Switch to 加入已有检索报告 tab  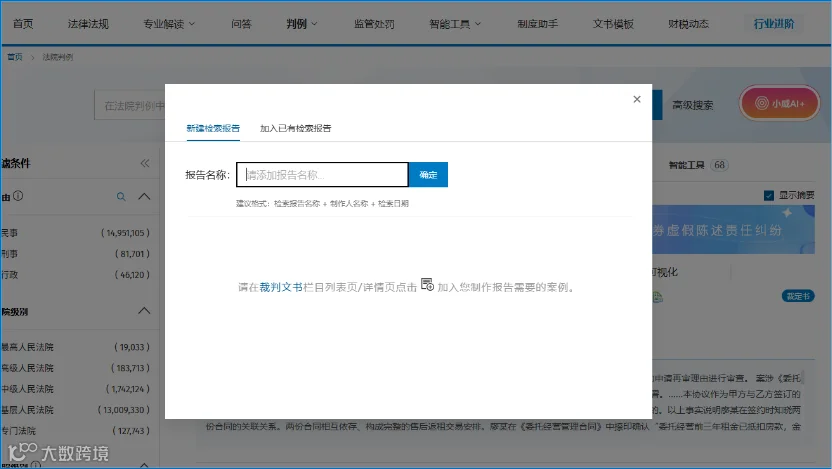pyautogui.click(x=296, y=128)
